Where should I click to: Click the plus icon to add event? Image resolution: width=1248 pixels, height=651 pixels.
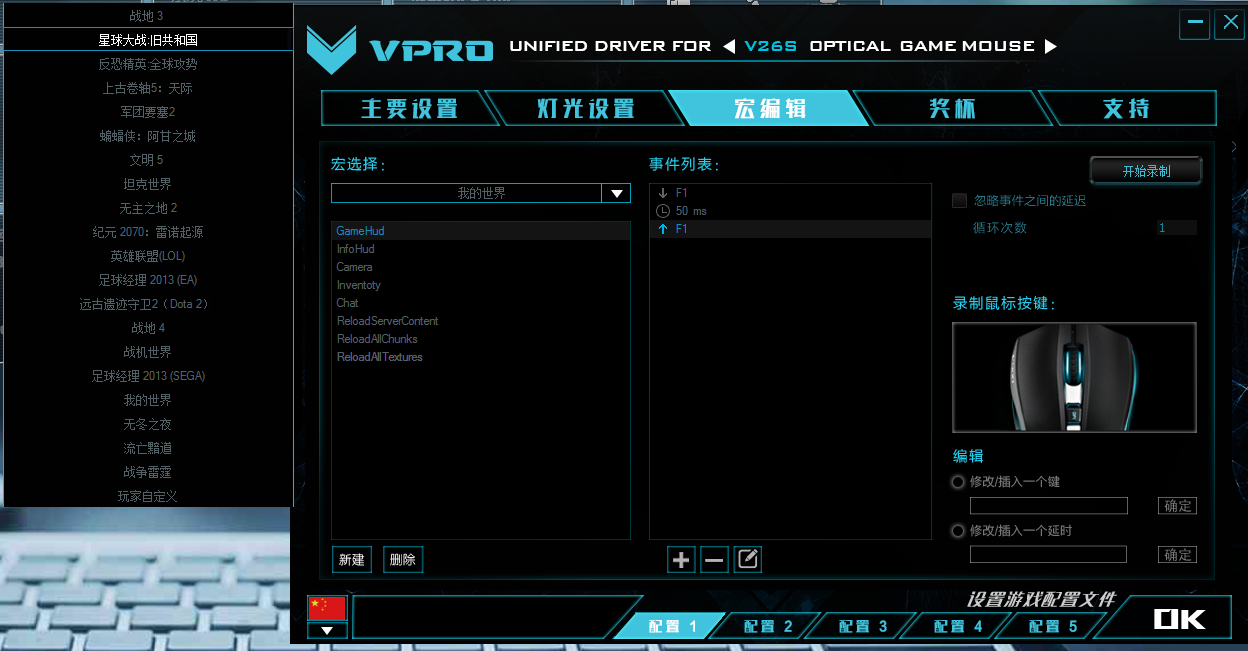pos(681,560)
